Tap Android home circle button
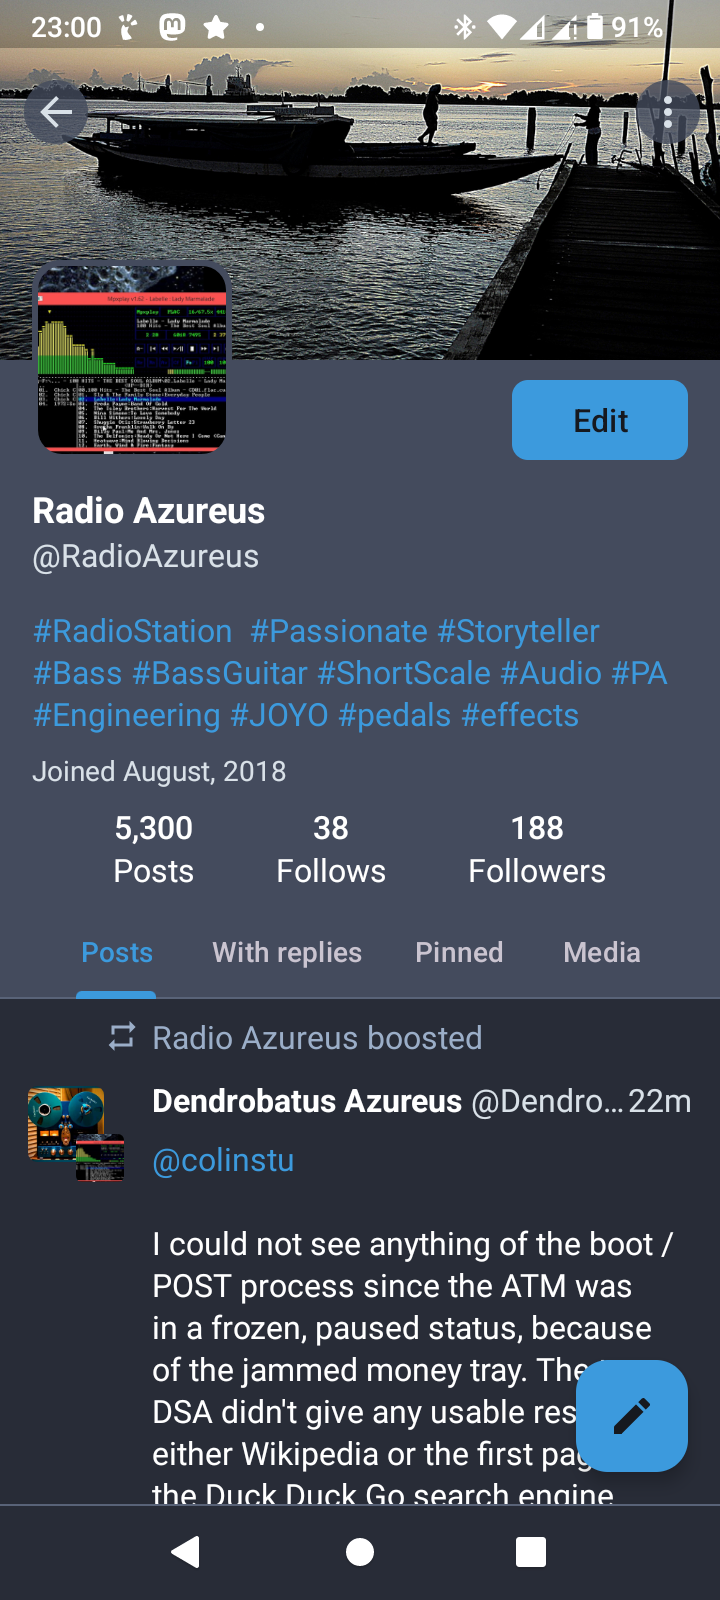Viewport: 720px width, 1600px height. pyautogui.click(x=360, y=1551)
